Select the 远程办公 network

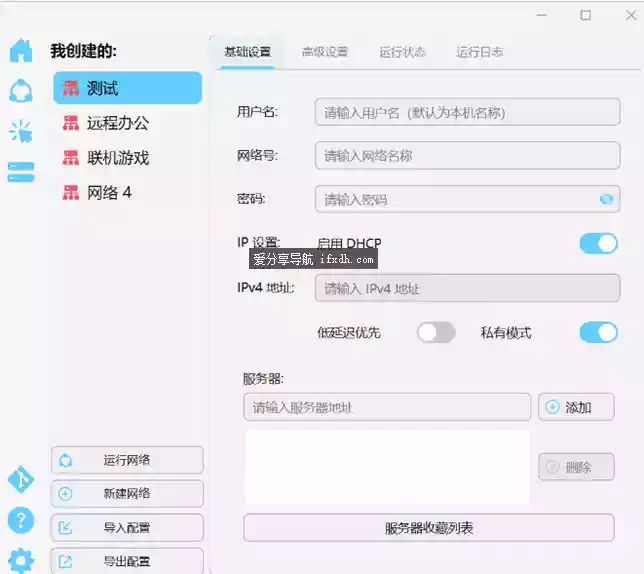pos(128,123)
